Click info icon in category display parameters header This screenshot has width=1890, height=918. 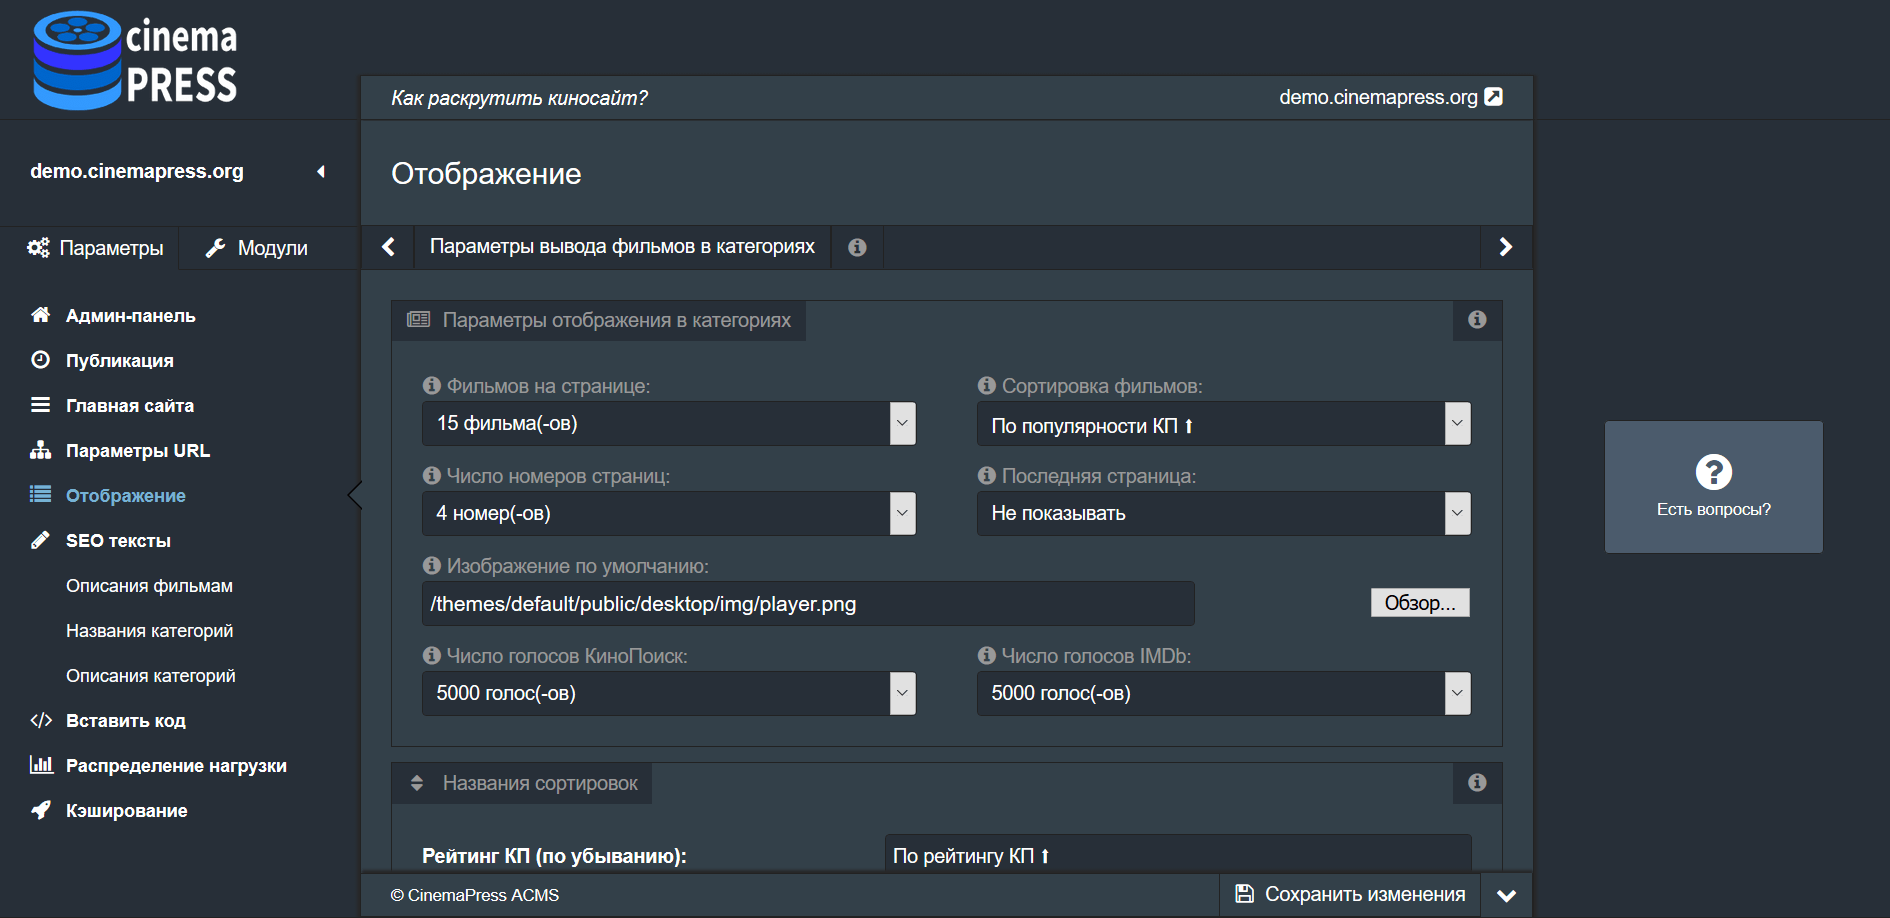1477,320
